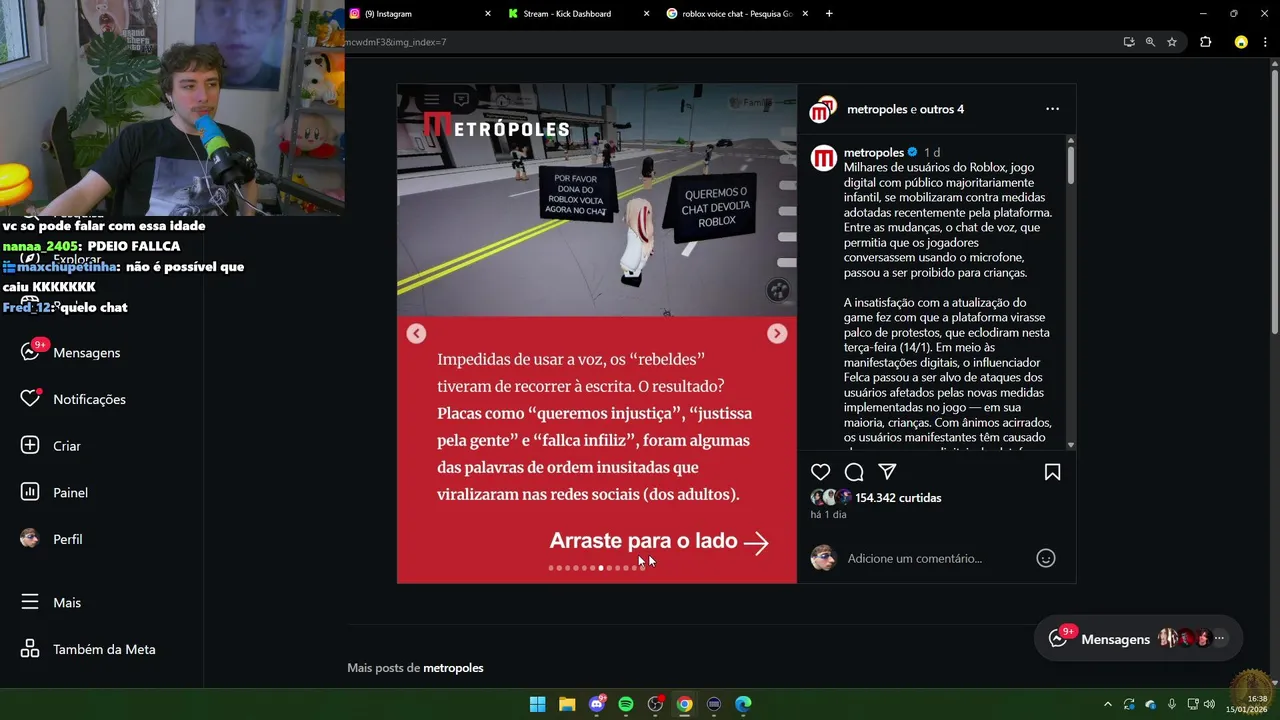Click the metropoles avatar in post header
The image size is (1280, 720).
coord(823,110)
